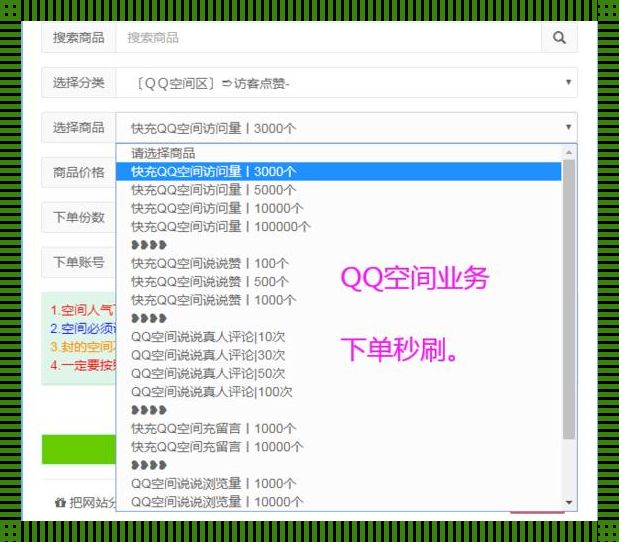Click the 商品价格 label
619x542 pixels.
coord(79,173)
